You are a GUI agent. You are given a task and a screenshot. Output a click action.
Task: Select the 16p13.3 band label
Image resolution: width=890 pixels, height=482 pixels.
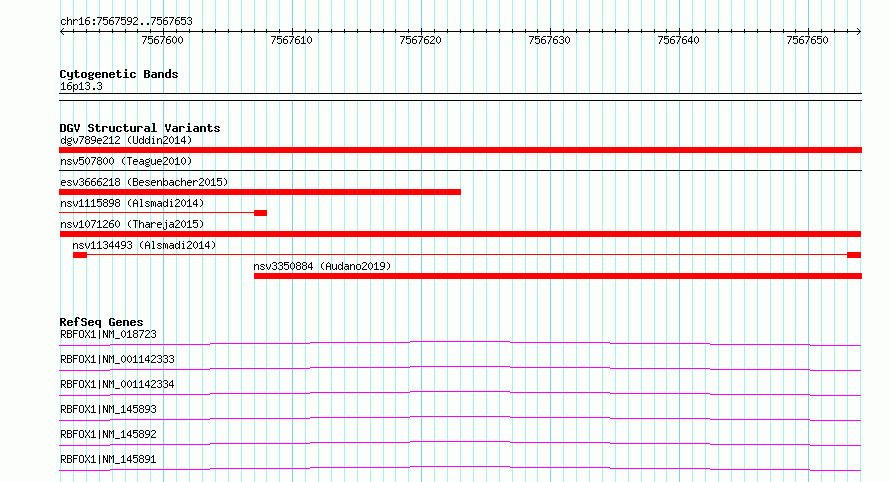(81, 86)
